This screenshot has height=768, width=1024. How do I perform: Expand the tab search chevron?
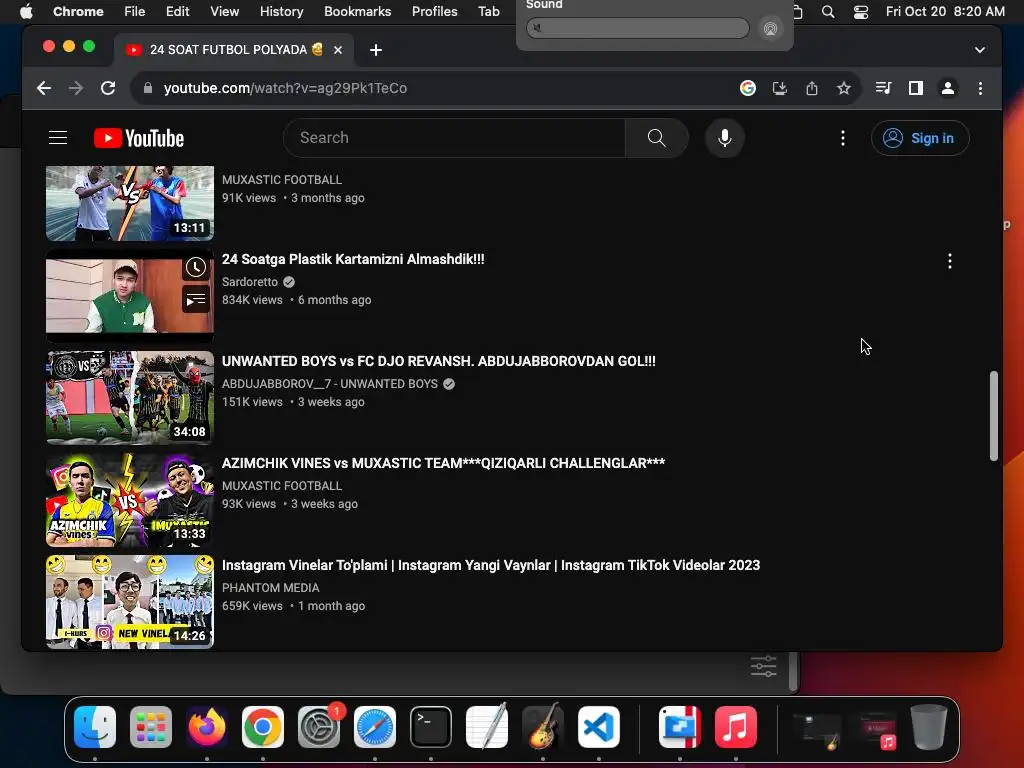click(x=980, y=50)
